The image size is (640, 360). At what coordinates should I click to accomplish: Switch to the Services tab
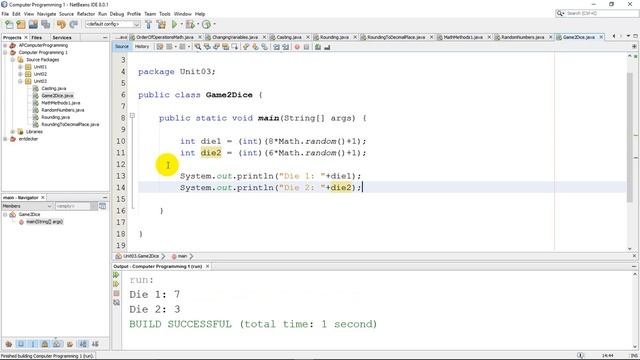pyautogui.click(x=62, y=37)
